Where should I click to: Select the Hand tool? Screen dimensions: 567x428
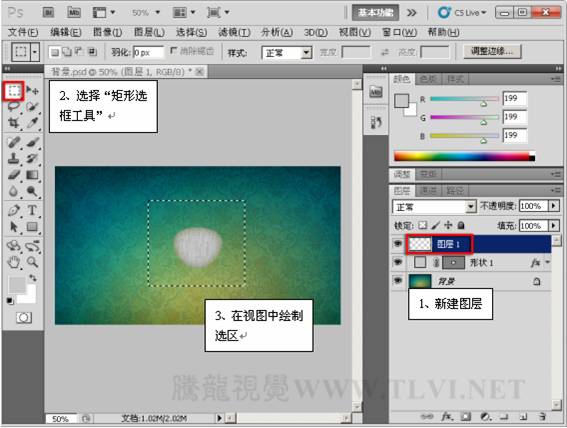click(14, 262)
